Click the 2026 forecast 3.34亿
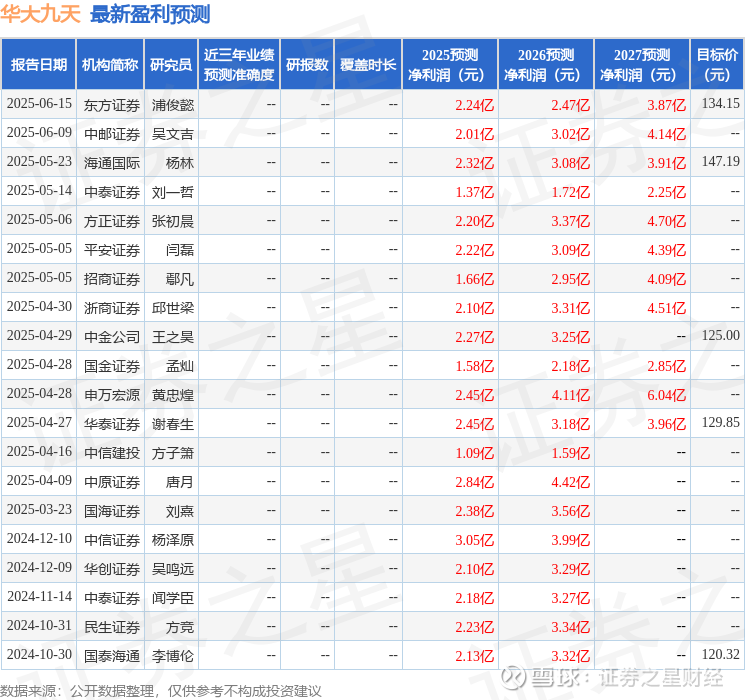 570,627
